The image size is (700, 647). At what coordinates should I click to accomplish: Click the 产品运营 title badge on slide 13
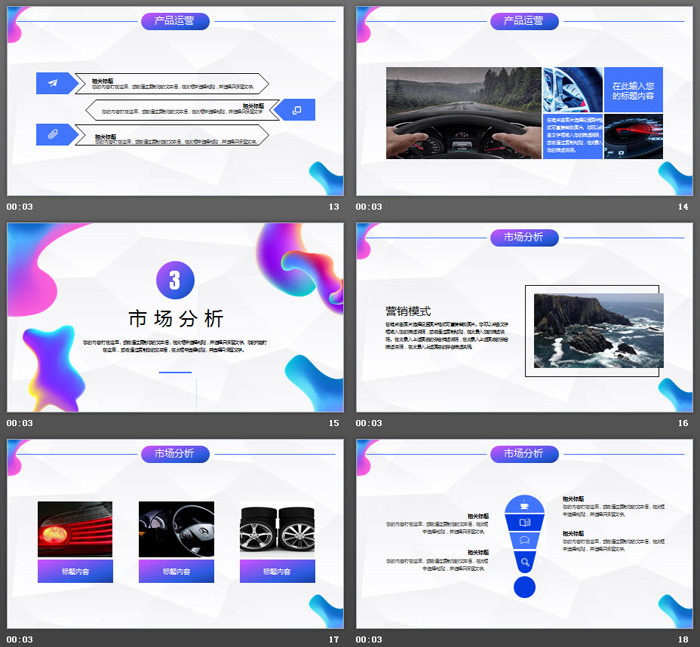point(175,21)
